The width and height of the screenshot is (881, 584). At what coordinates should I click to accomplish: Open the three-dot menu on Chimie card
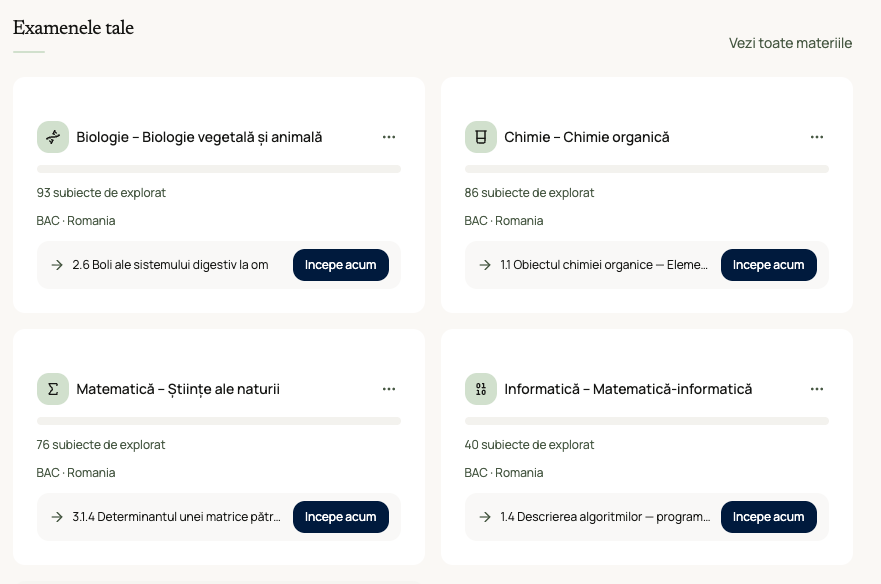[x=817, y=137]
